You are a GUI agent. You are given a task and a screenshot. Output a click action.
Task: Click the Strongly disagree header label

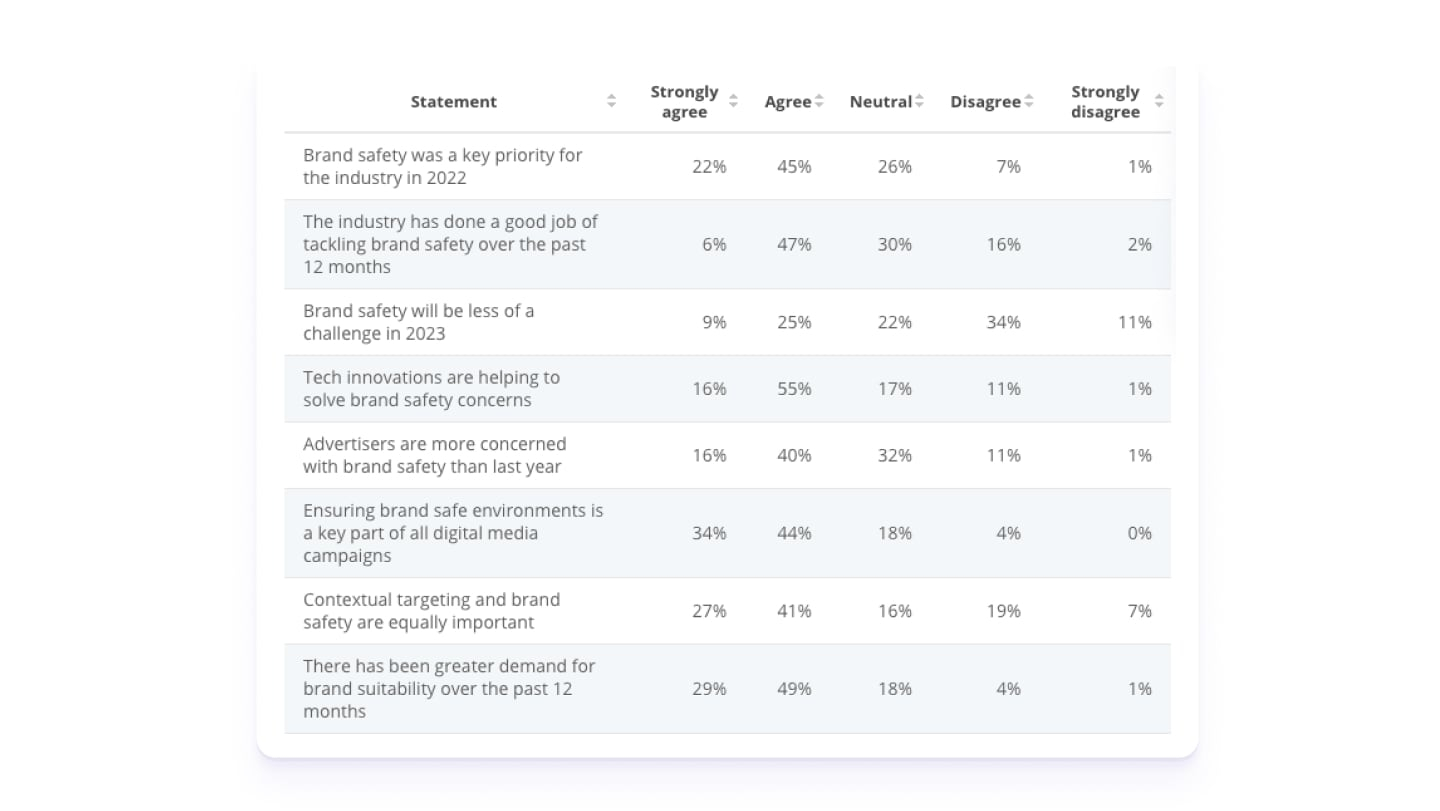(x=1105, y=101)
